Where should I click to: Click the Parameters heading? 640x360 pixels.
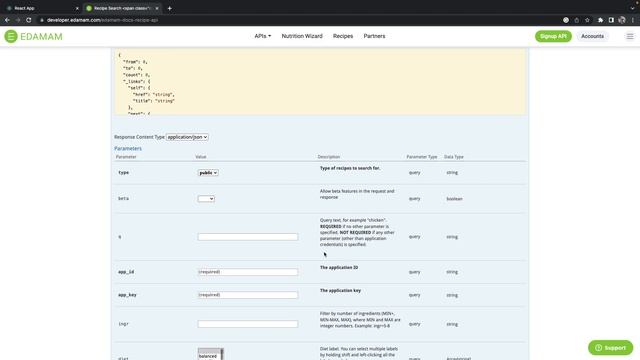128,149
